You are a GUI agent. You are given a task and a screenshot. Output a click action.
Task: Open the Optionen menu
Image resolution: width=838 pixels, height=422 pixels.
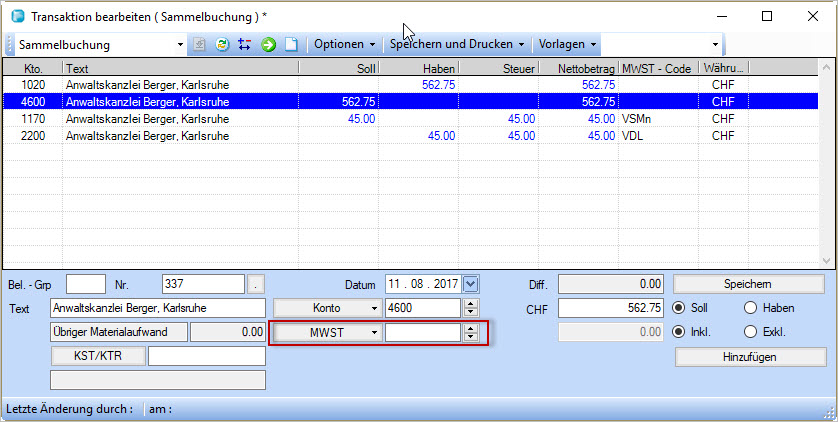click(x=344, y=45)
